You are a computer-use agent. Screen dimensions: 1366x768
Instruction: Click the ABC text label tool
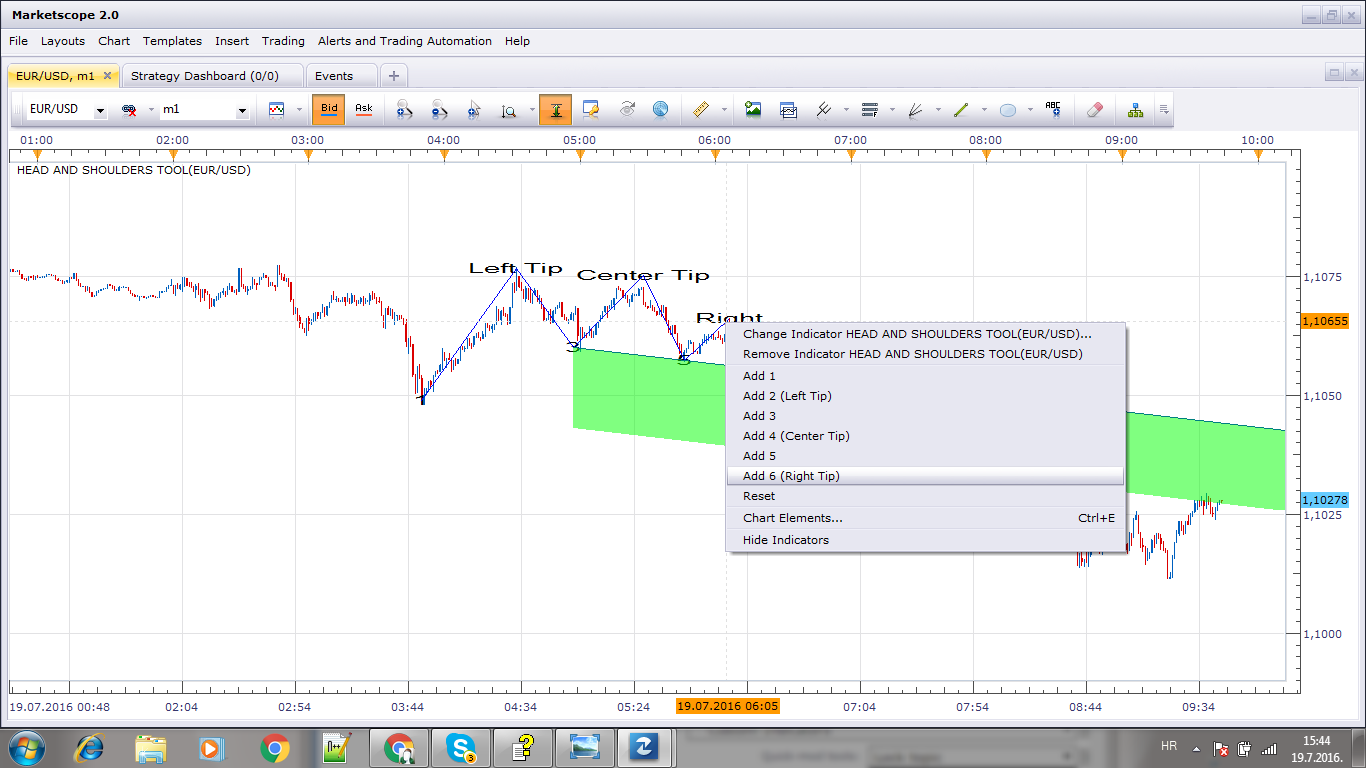click(1053, 109)
